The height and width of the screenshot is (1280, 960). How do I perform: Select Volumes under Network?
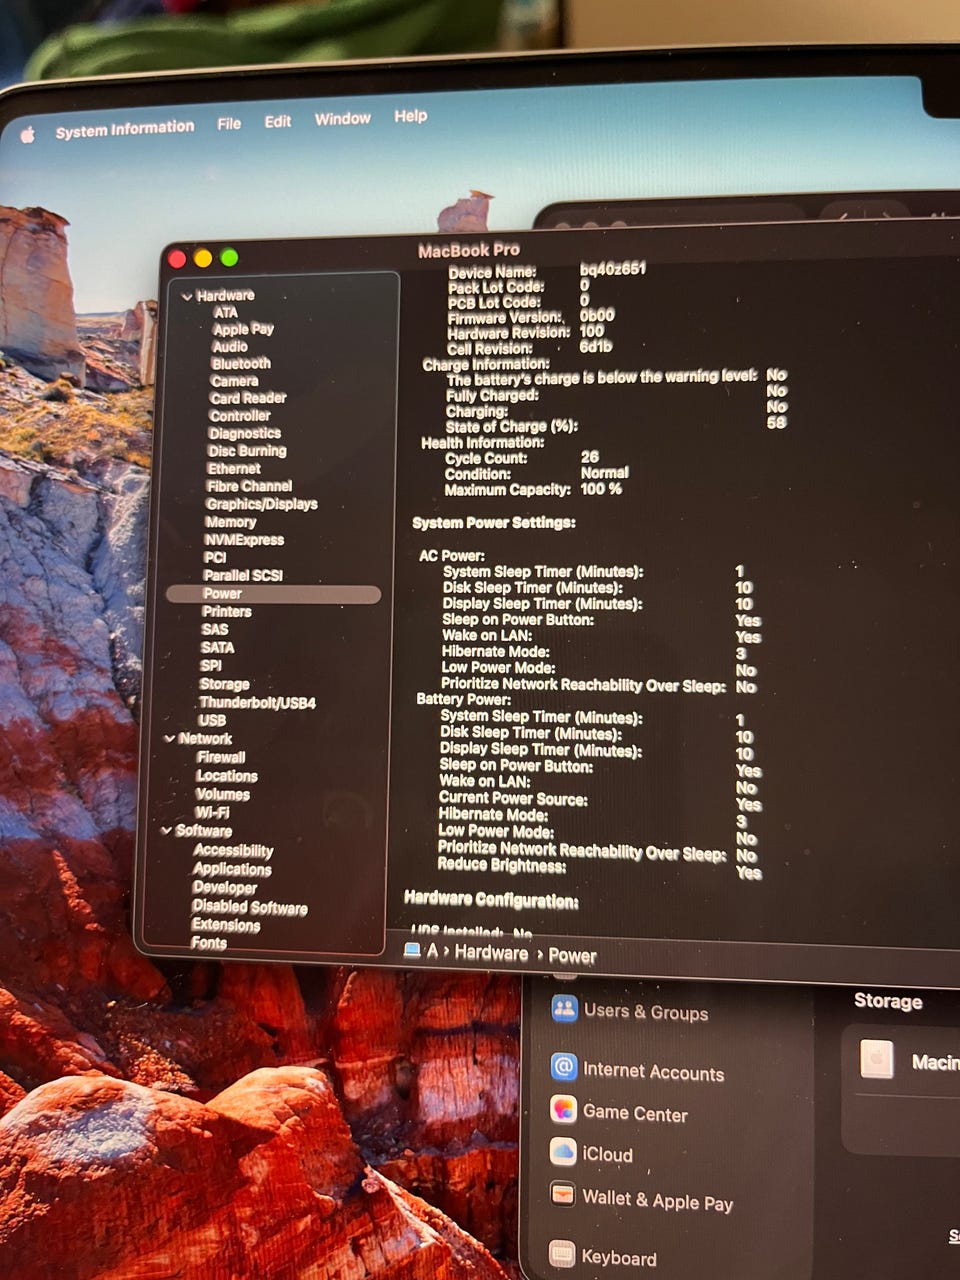[223, 795]
